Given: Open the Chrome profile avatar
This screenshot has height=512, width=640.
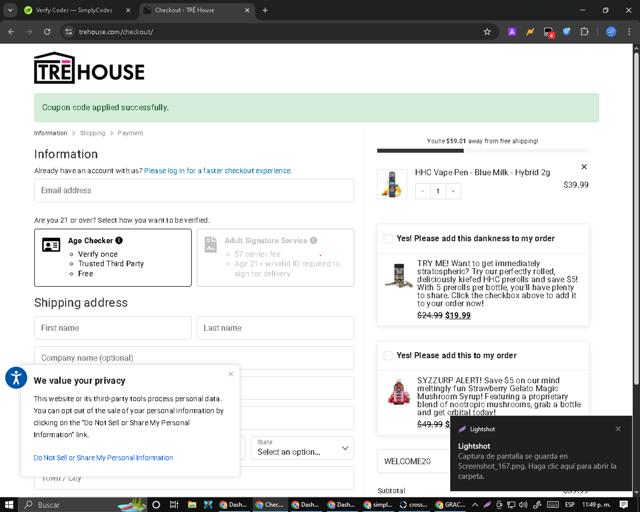Looking at the screenshot, I should [x=611, y=32].
